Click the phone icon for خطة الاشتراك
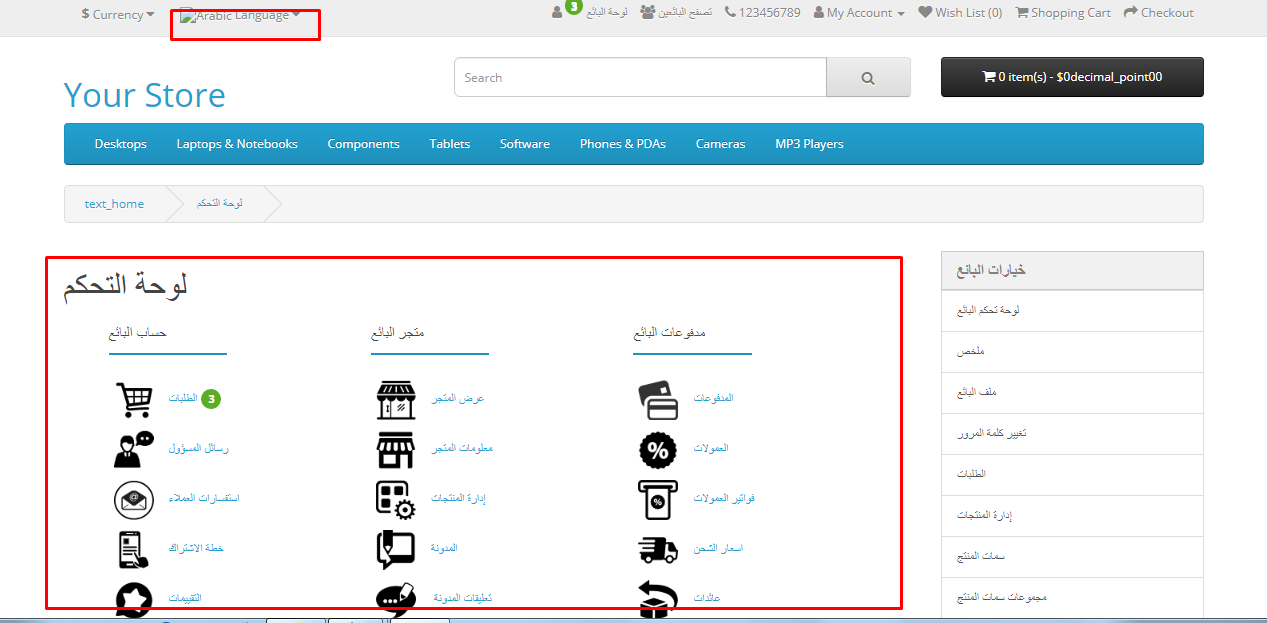The width and height of the screenshot is (1267, 623). click(x=134, y=549)
